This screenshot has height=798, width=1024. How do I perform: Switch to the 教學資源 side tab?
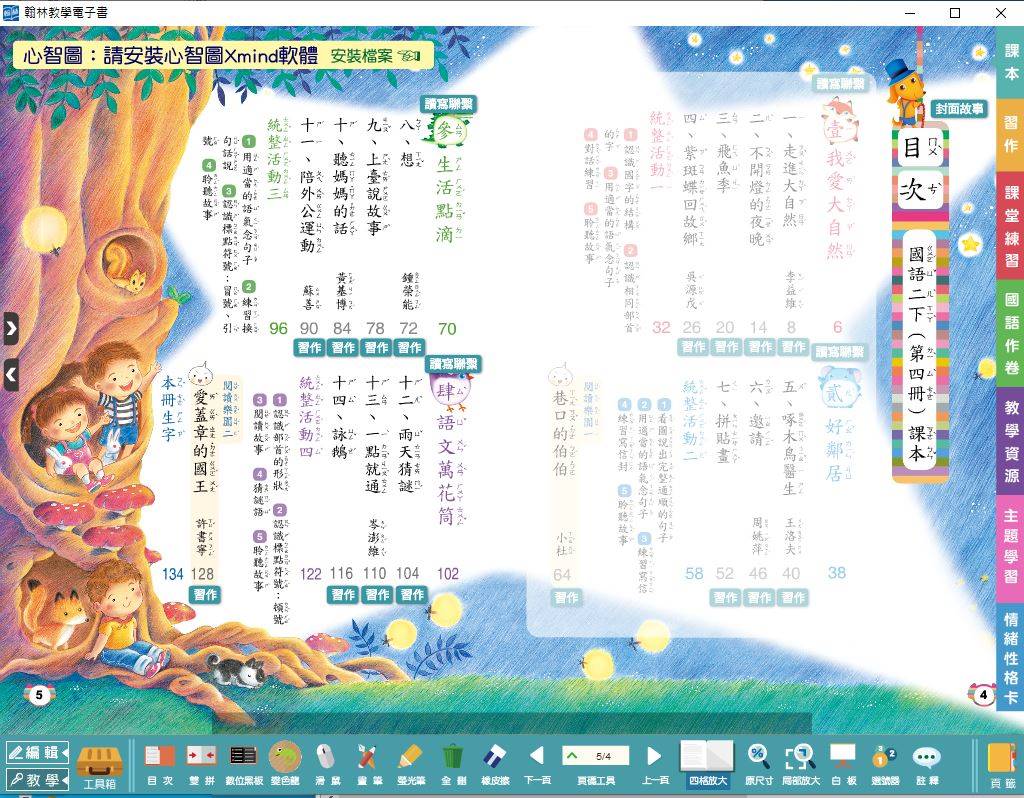[x=1011, y=441]
